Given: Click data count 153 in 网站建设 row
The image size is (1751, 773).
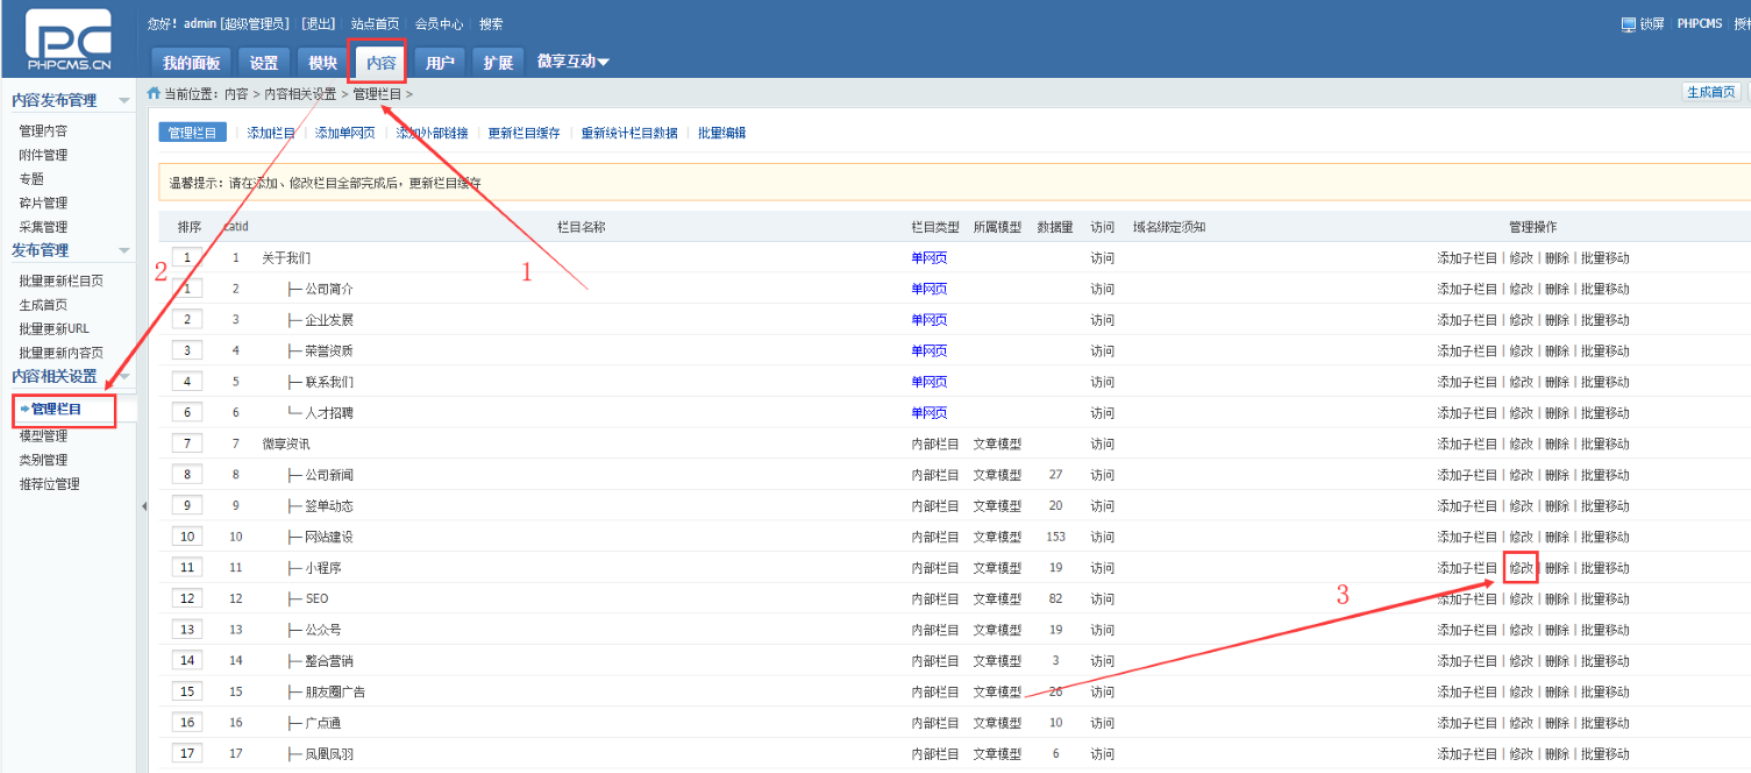Looking at the screenshot, I should tap(1056, 537).
